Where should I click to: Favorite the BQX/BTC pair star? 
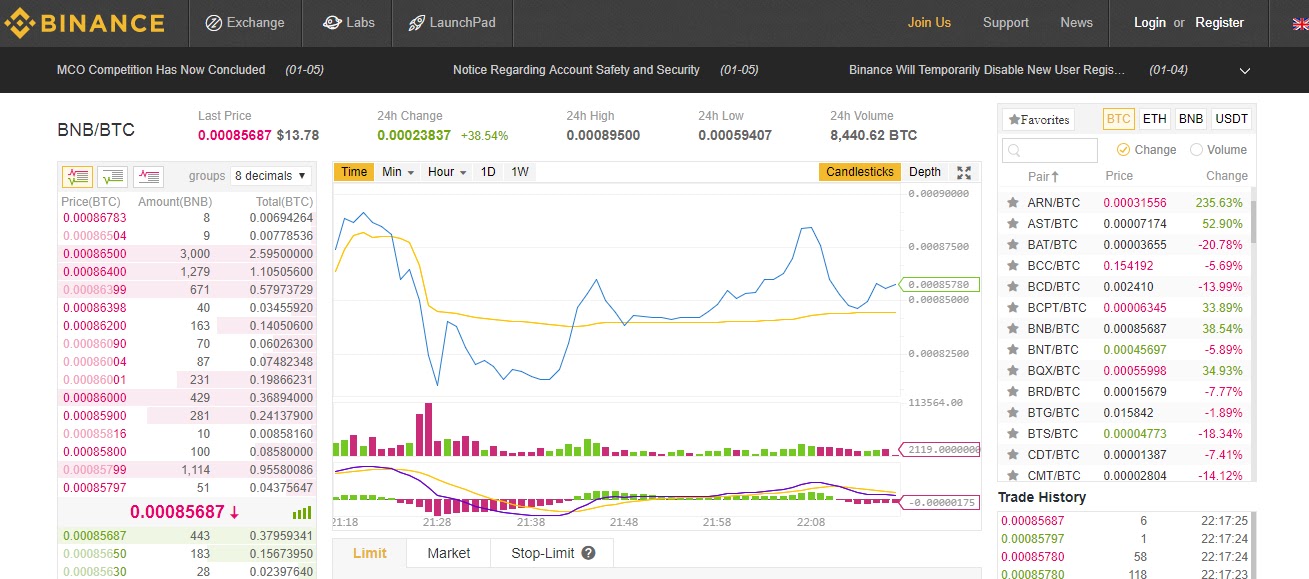(1011, 370)
